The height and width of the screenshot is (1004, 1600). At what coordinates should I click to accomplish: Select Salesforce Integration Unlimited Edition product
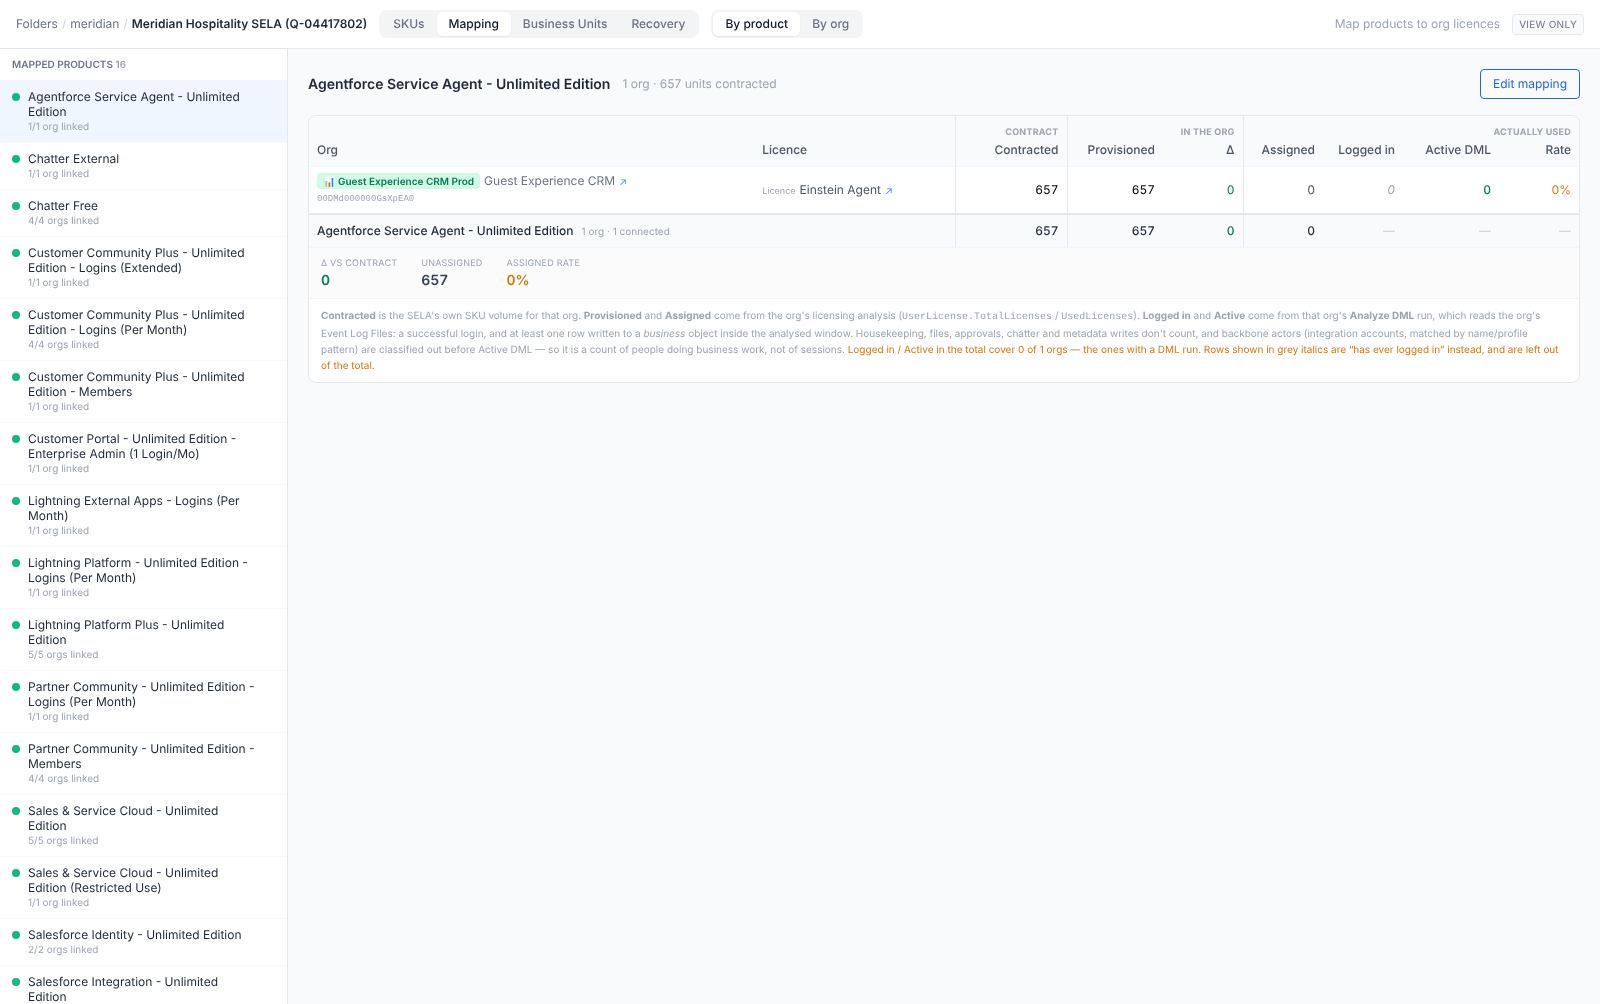coord(143,986)
